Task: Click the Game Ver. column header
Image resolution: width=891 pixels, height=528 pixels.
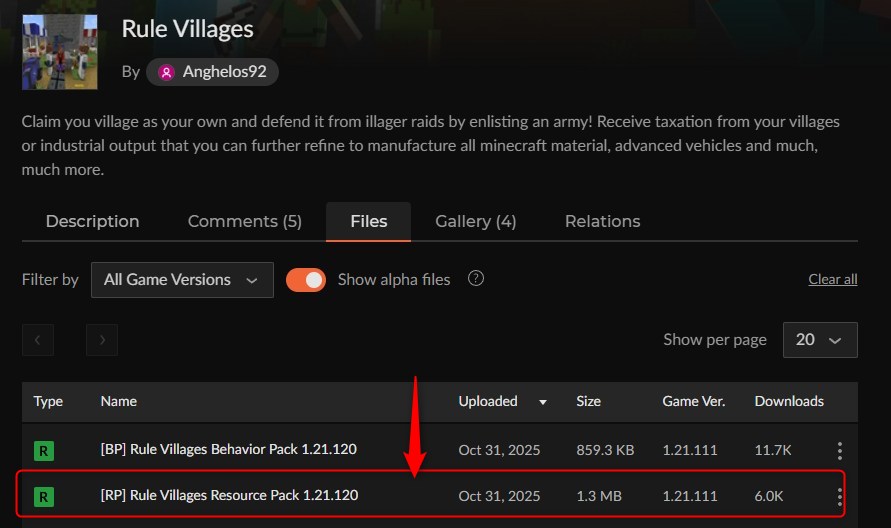Action: pos(693,401)
